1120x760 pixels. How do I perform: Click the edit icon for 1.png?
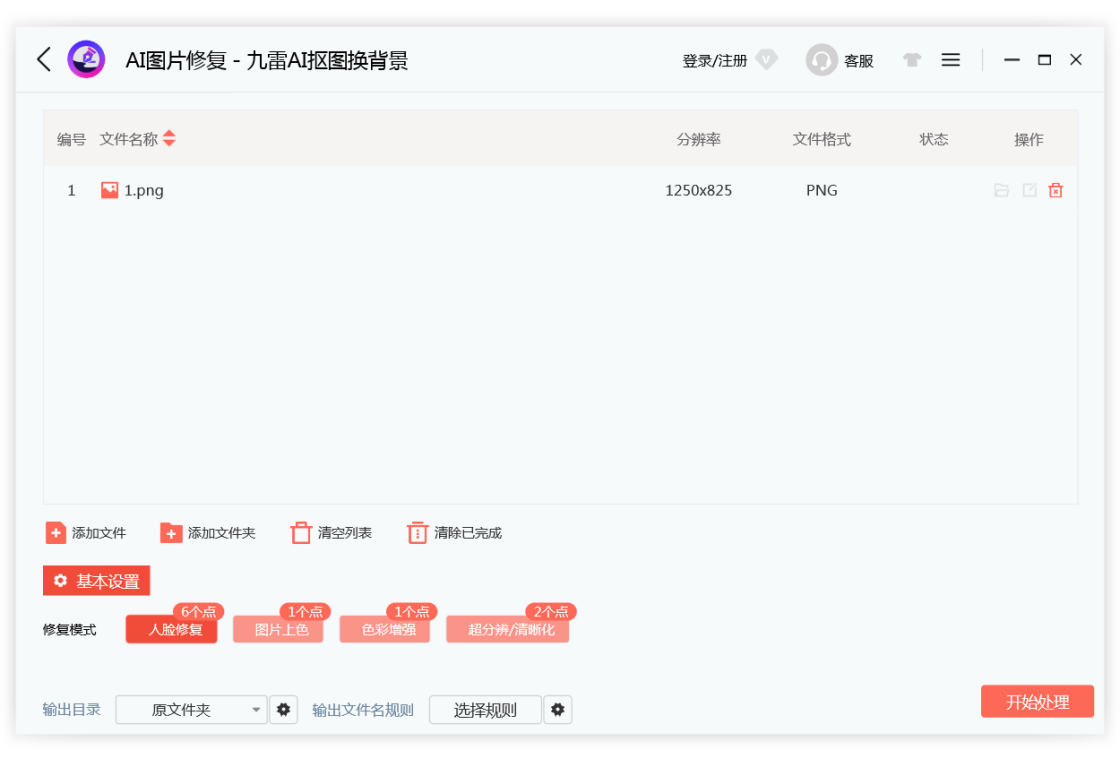point(1029,190)
